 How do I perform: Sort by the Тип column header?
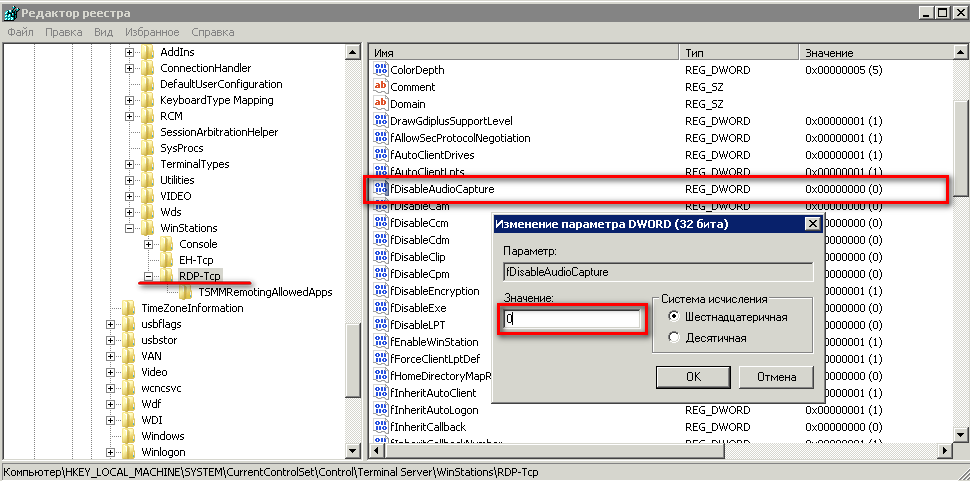(738, 52)
